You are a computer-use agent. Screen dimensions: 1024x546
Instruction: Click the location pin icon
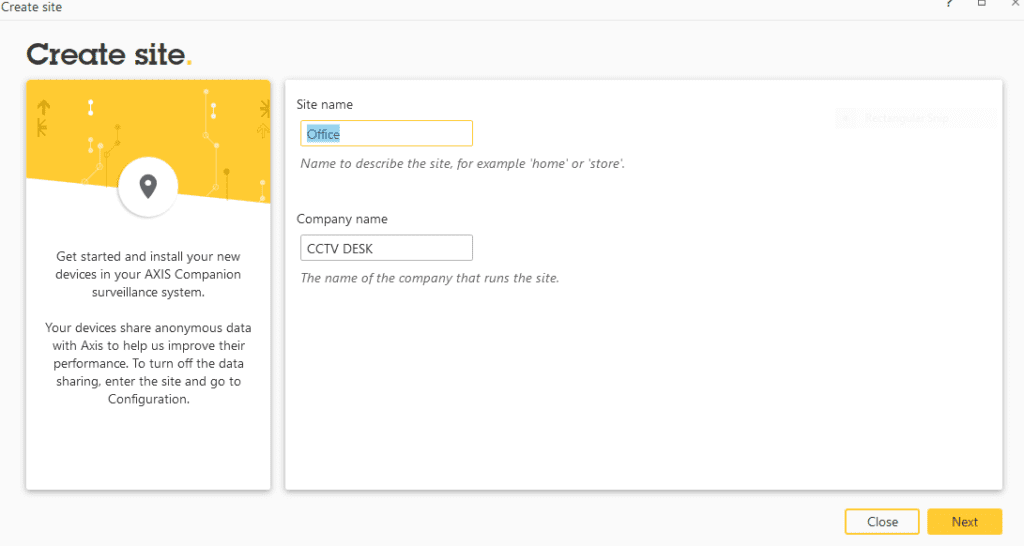pyautogui.click(x=148, y=186)
